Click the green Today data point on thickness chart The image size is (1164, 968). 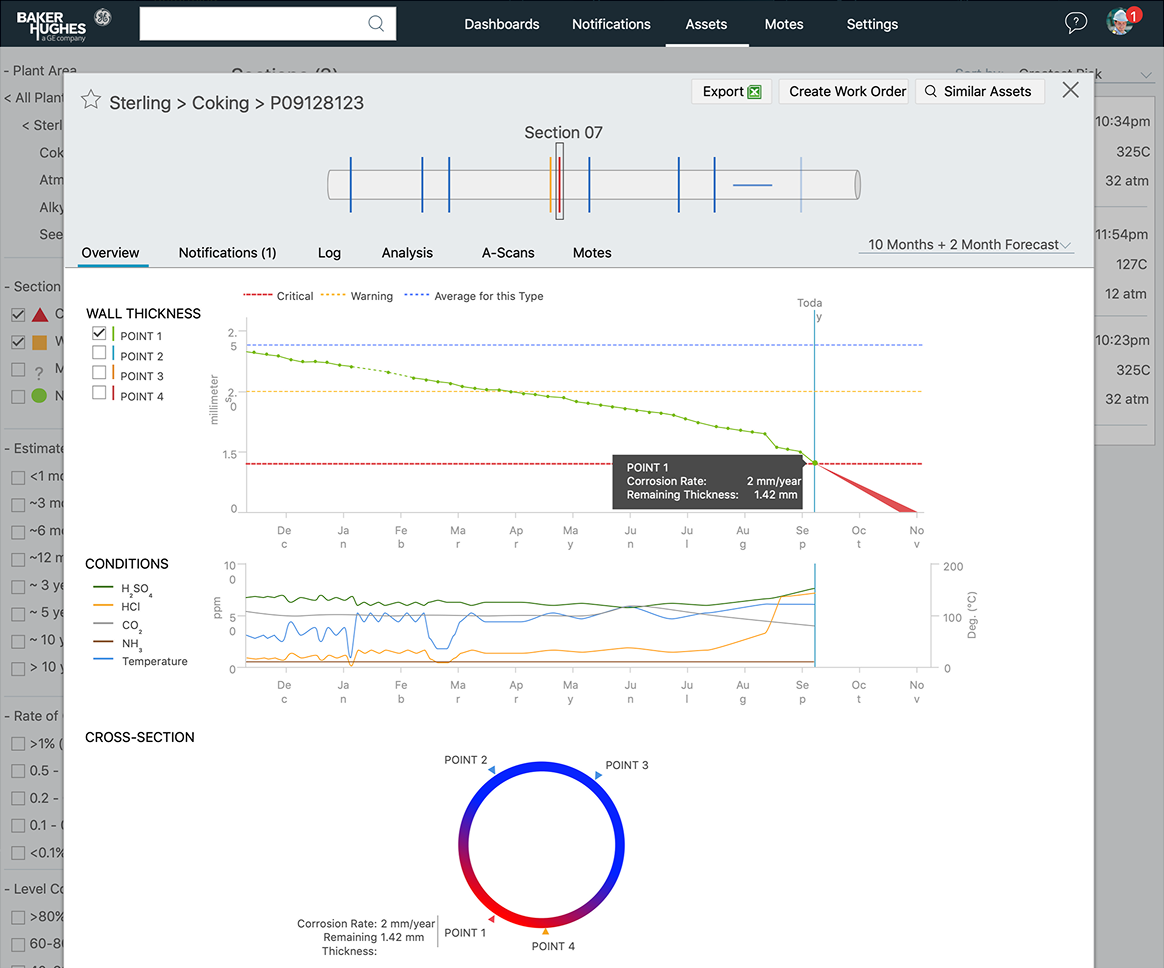[815, 463]
